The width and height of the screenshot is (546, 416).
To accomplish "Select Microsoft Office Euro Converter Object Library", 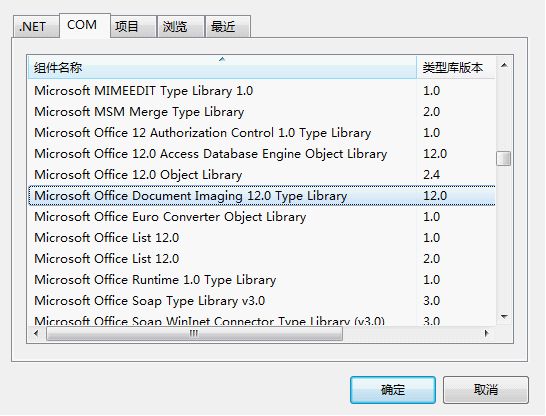I will (262, 217).
